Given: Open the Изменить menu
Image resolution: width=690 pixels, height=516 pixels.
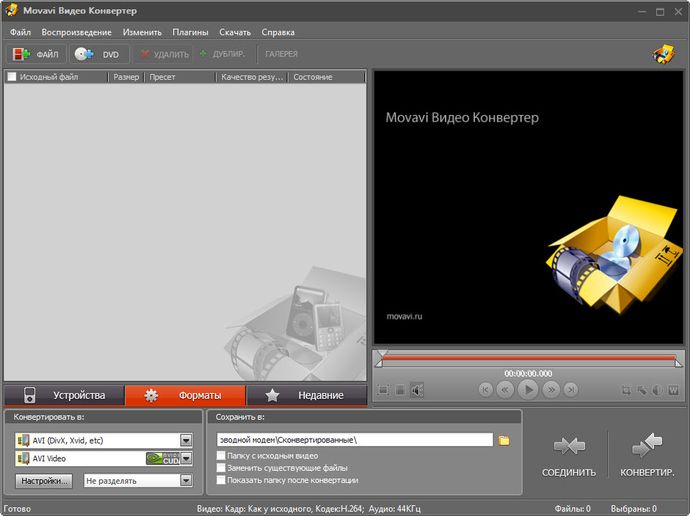Looking at the screenshot, I should (x=142, y=32).
